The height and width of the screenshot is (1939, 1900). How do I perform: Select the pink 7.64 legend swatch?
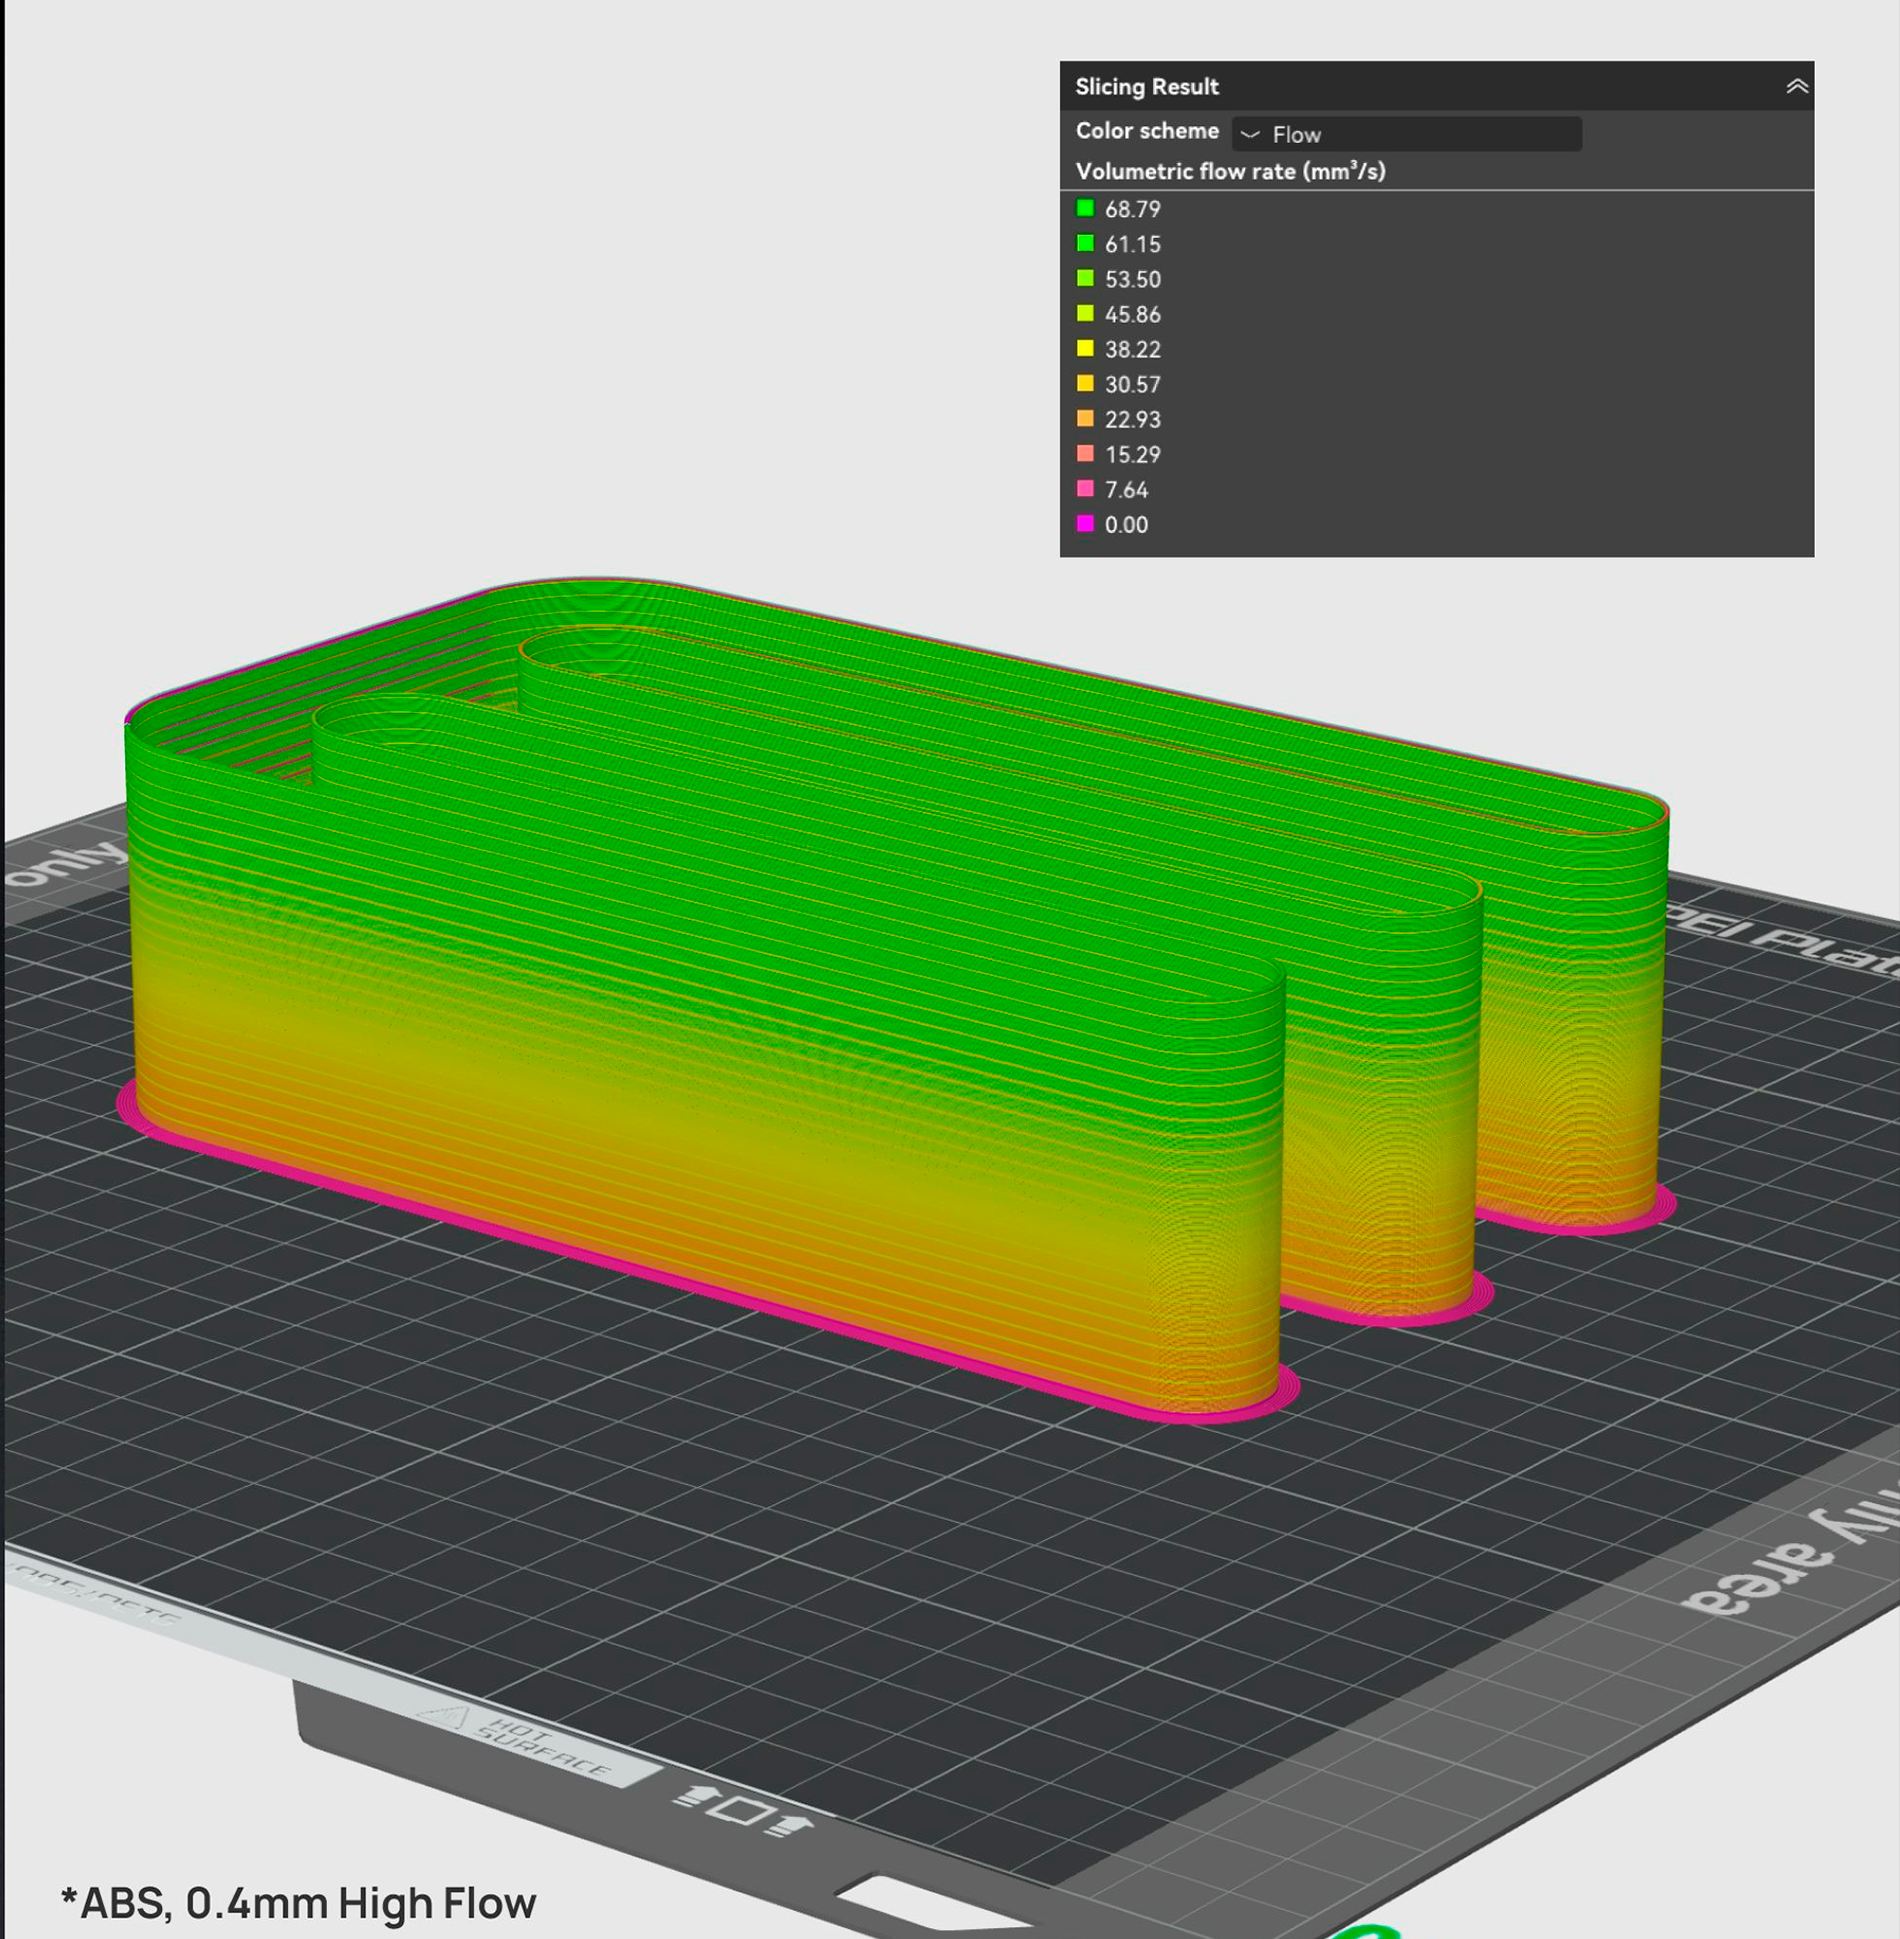[1085, 489]
